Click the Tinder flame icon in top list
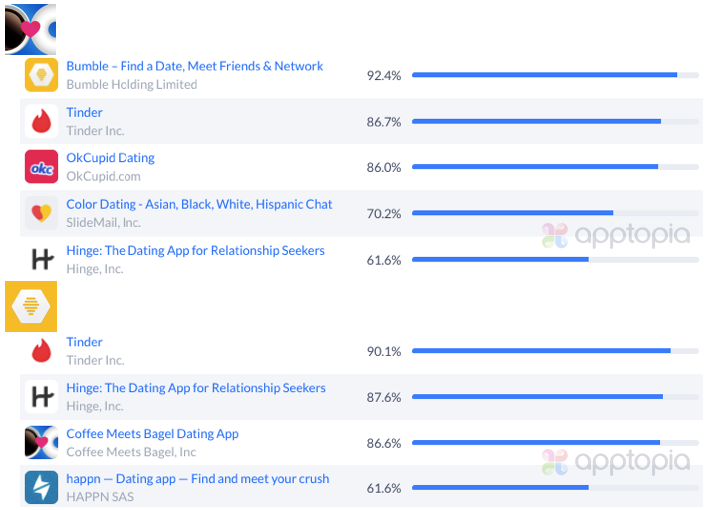Viewport: 706px width, 510px height. [x=41, y=121]
